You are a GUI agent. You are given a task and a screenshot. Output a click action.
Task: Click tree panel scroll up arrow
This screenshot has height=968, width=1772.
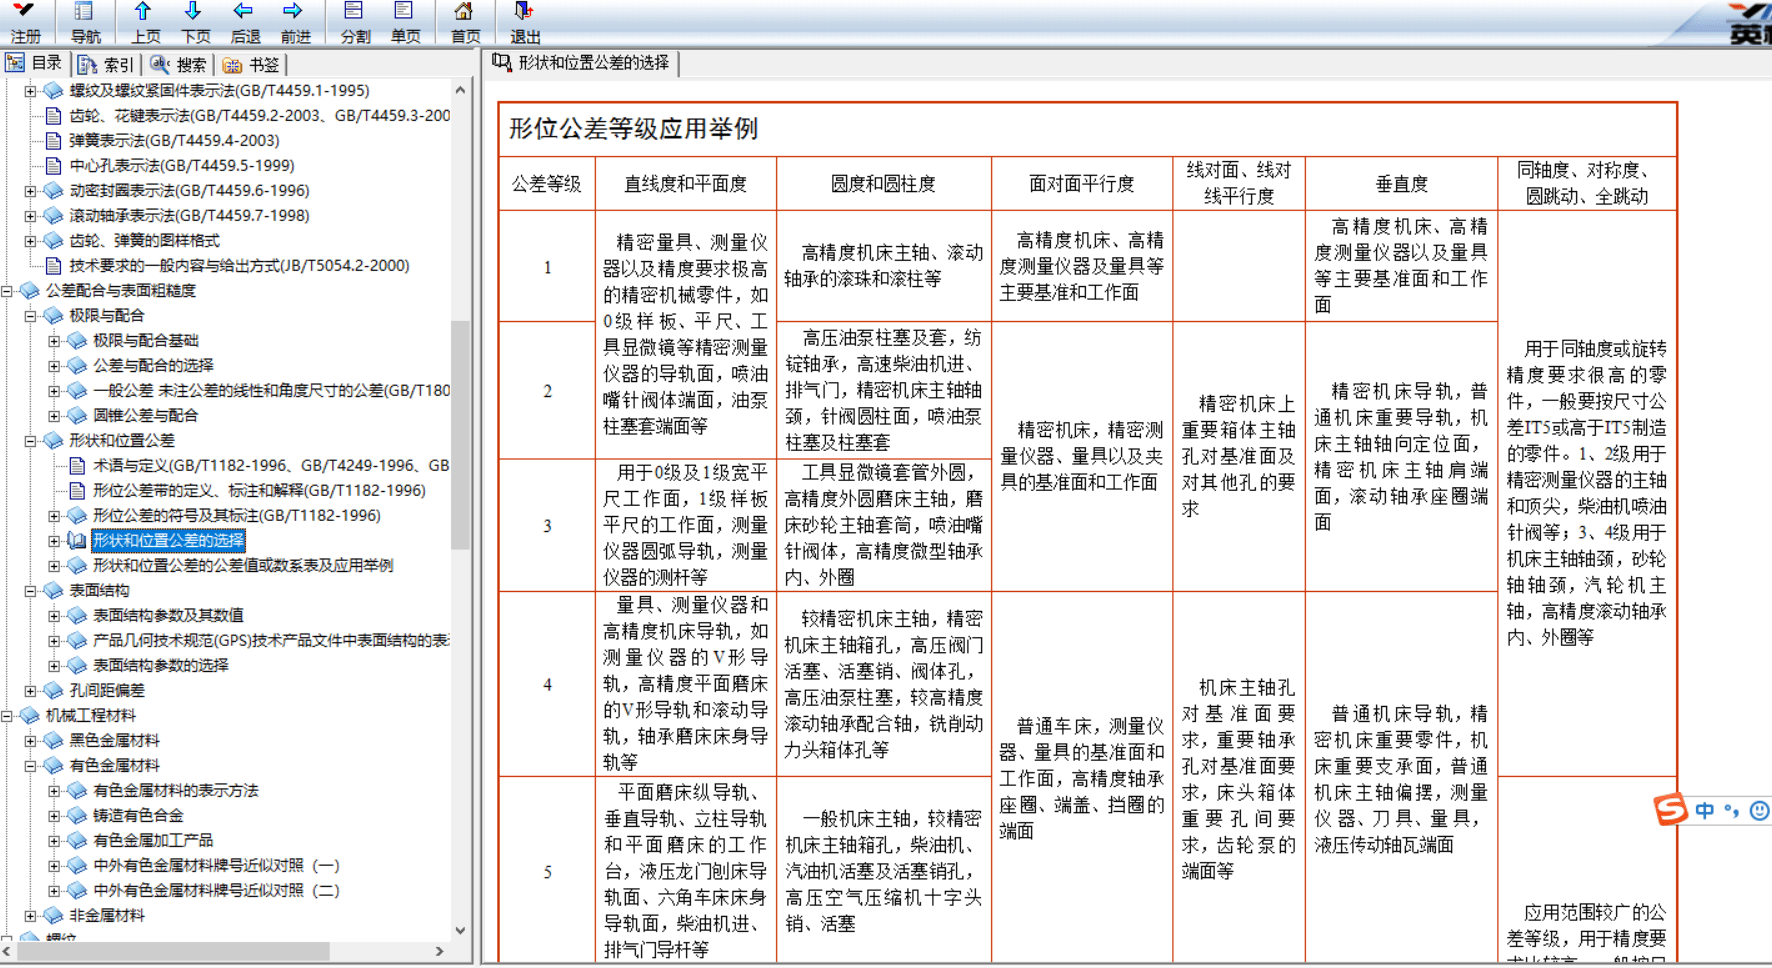coord(460,90)
